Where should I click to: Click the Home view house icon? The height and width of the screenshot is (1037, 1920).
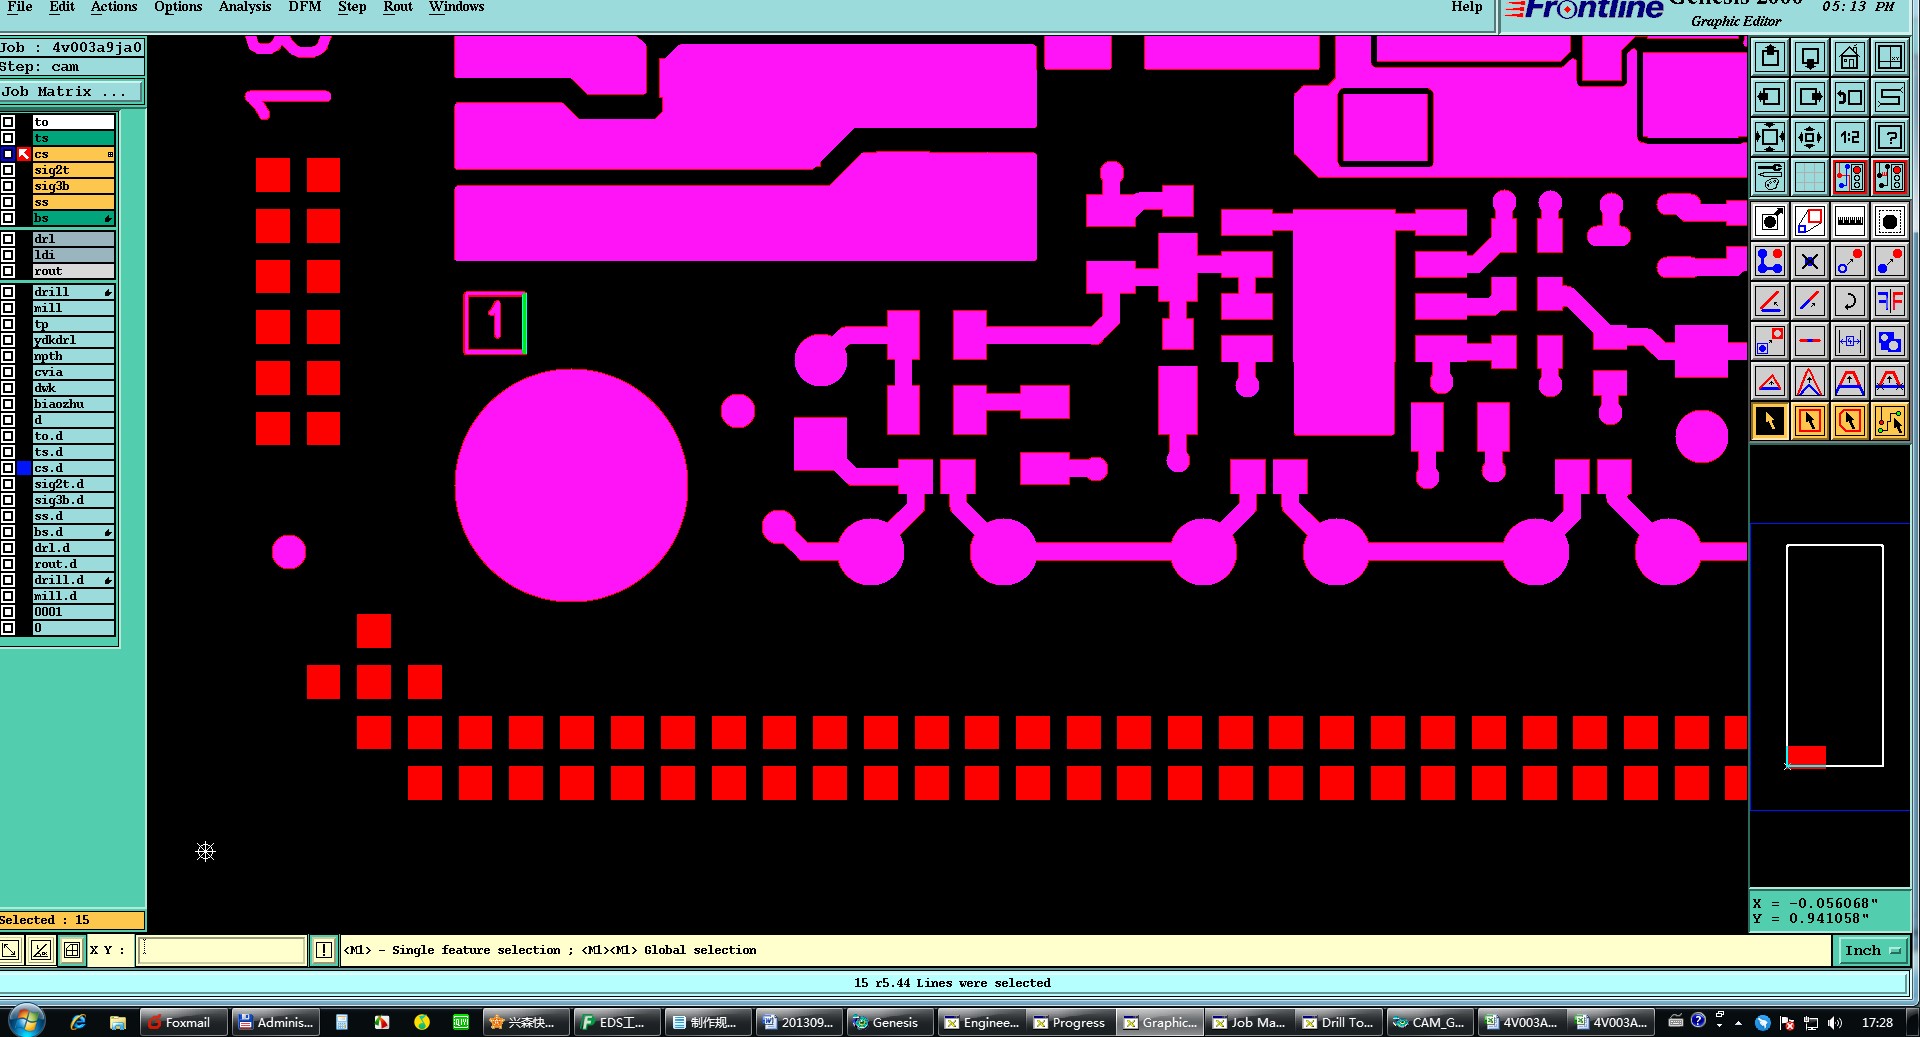(1850, 57)
